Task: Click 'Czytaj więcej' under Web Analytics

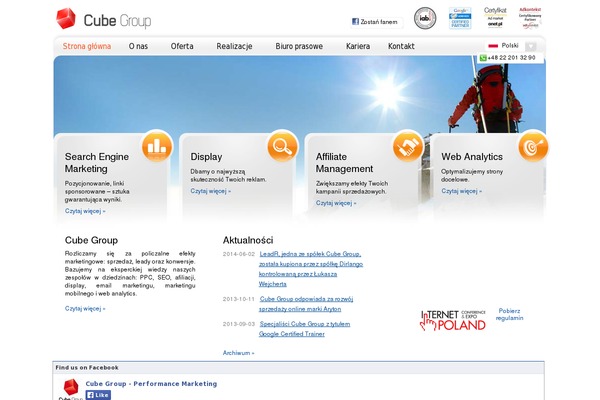Action: [x=461, y=191]
